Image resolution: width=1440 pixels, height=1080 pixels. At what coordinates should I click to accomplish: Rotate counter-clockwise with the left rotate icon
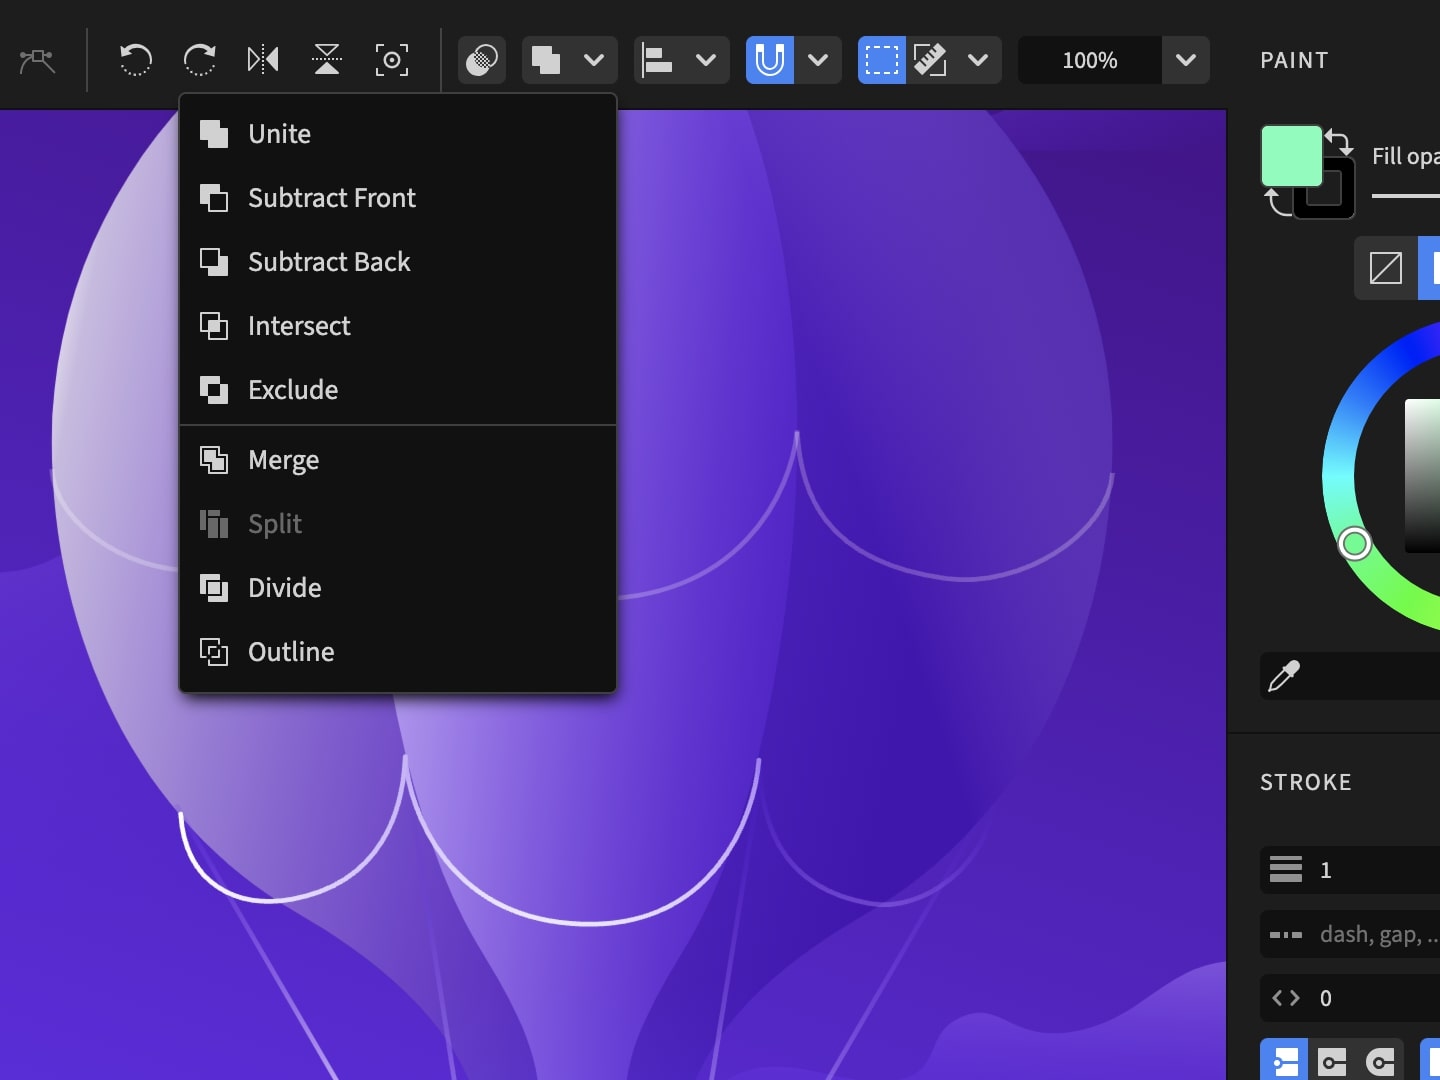135,60
